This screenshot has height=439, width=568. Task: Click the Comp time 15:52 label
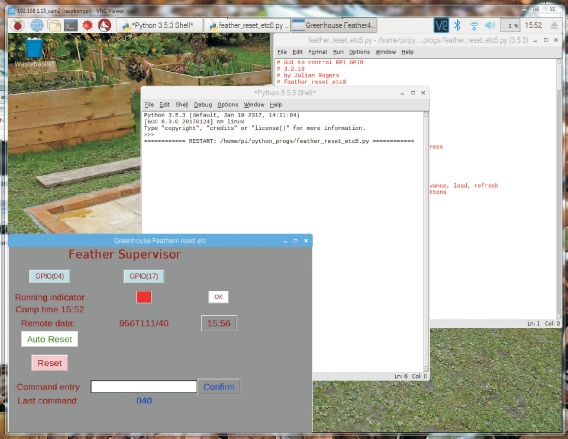click(x=50, y=310)
